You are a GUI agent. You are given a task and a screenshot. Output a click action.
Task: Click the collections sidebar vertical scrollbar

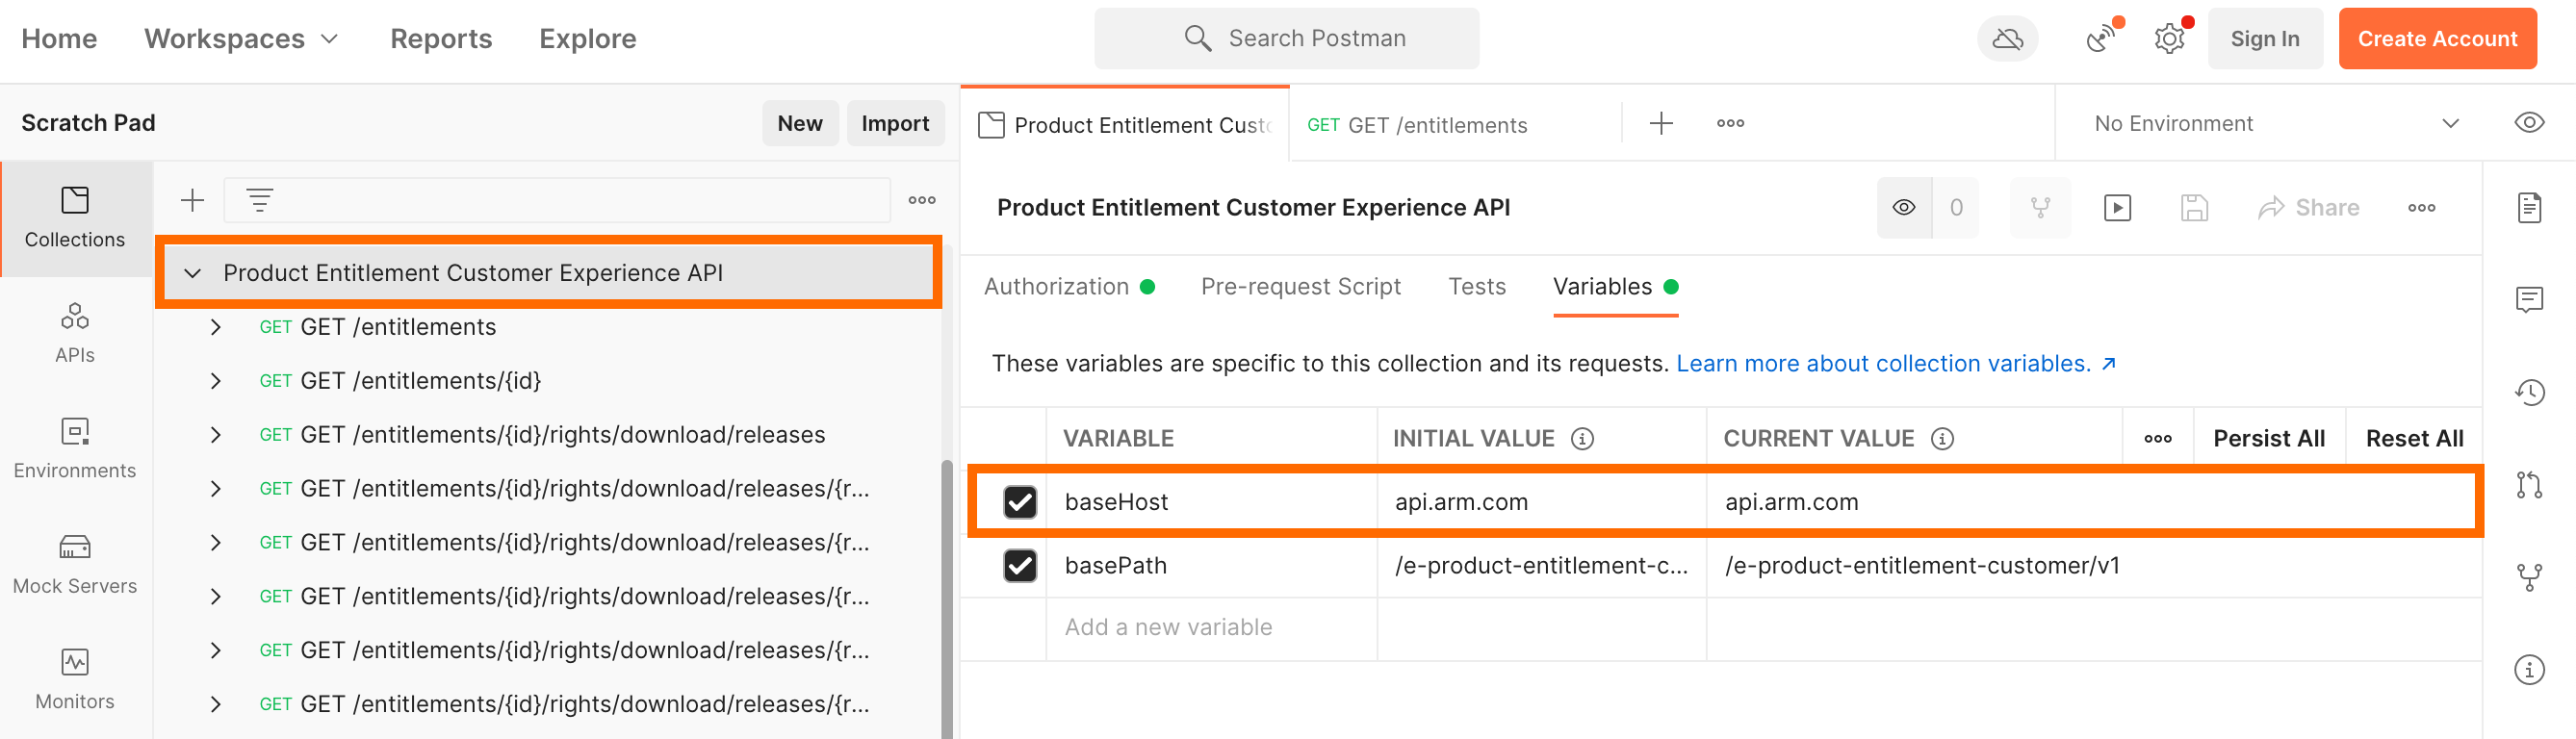(x=947, y=598)
